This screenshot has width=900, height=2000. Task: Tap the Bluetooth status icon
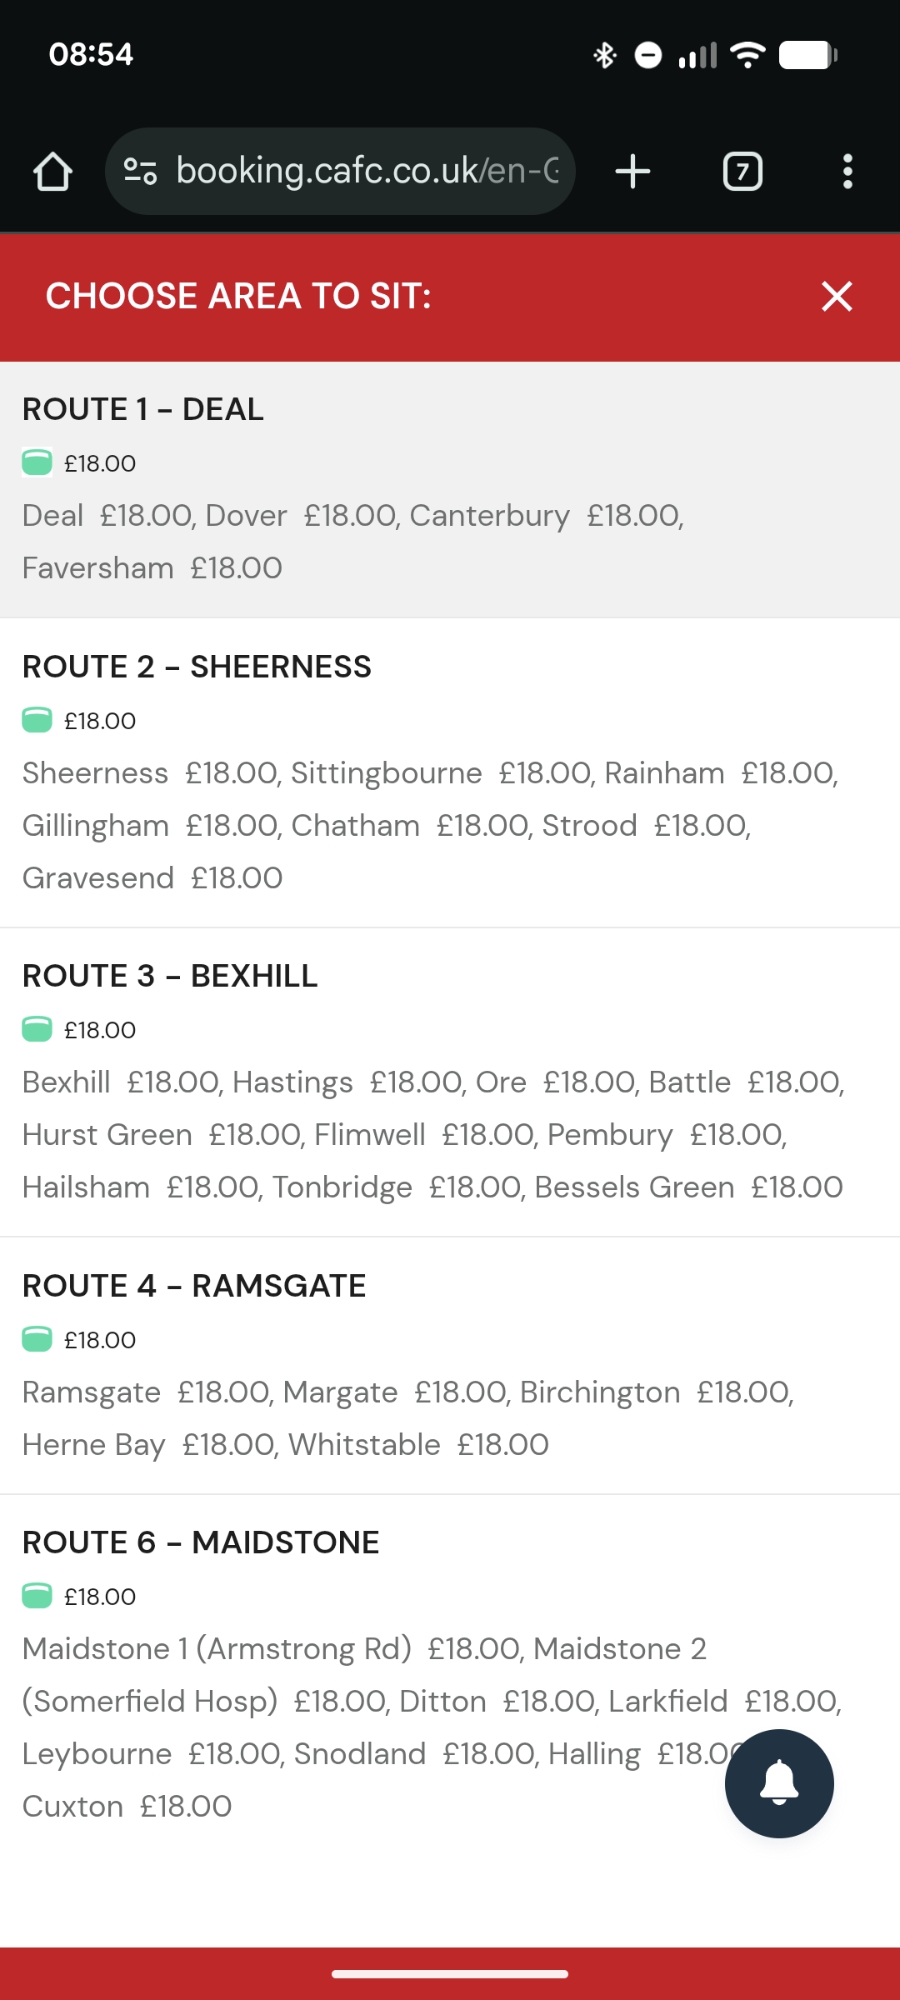(604, 55)
